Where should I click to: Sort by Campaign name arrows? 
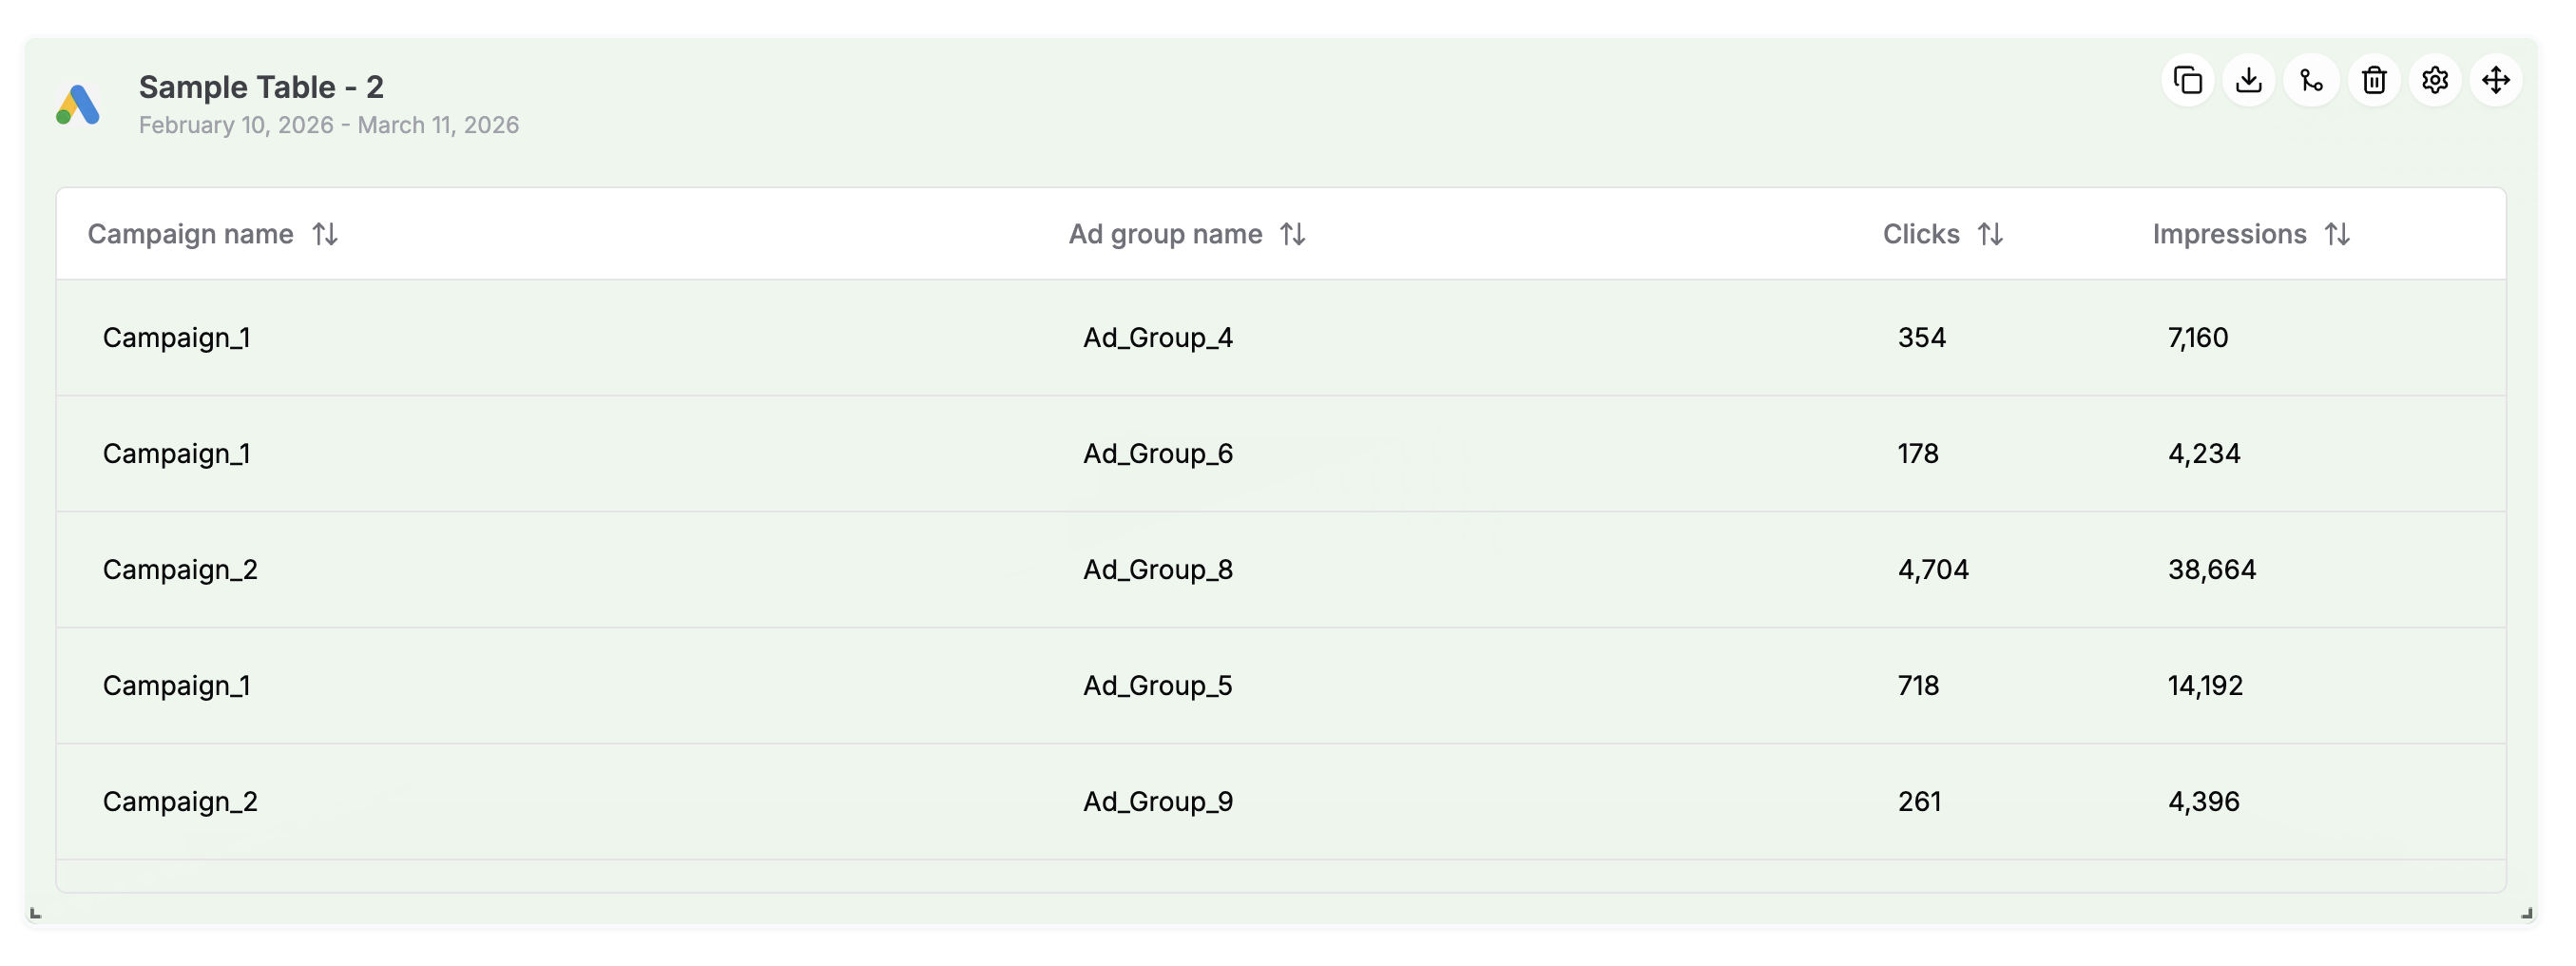(325, 234)
